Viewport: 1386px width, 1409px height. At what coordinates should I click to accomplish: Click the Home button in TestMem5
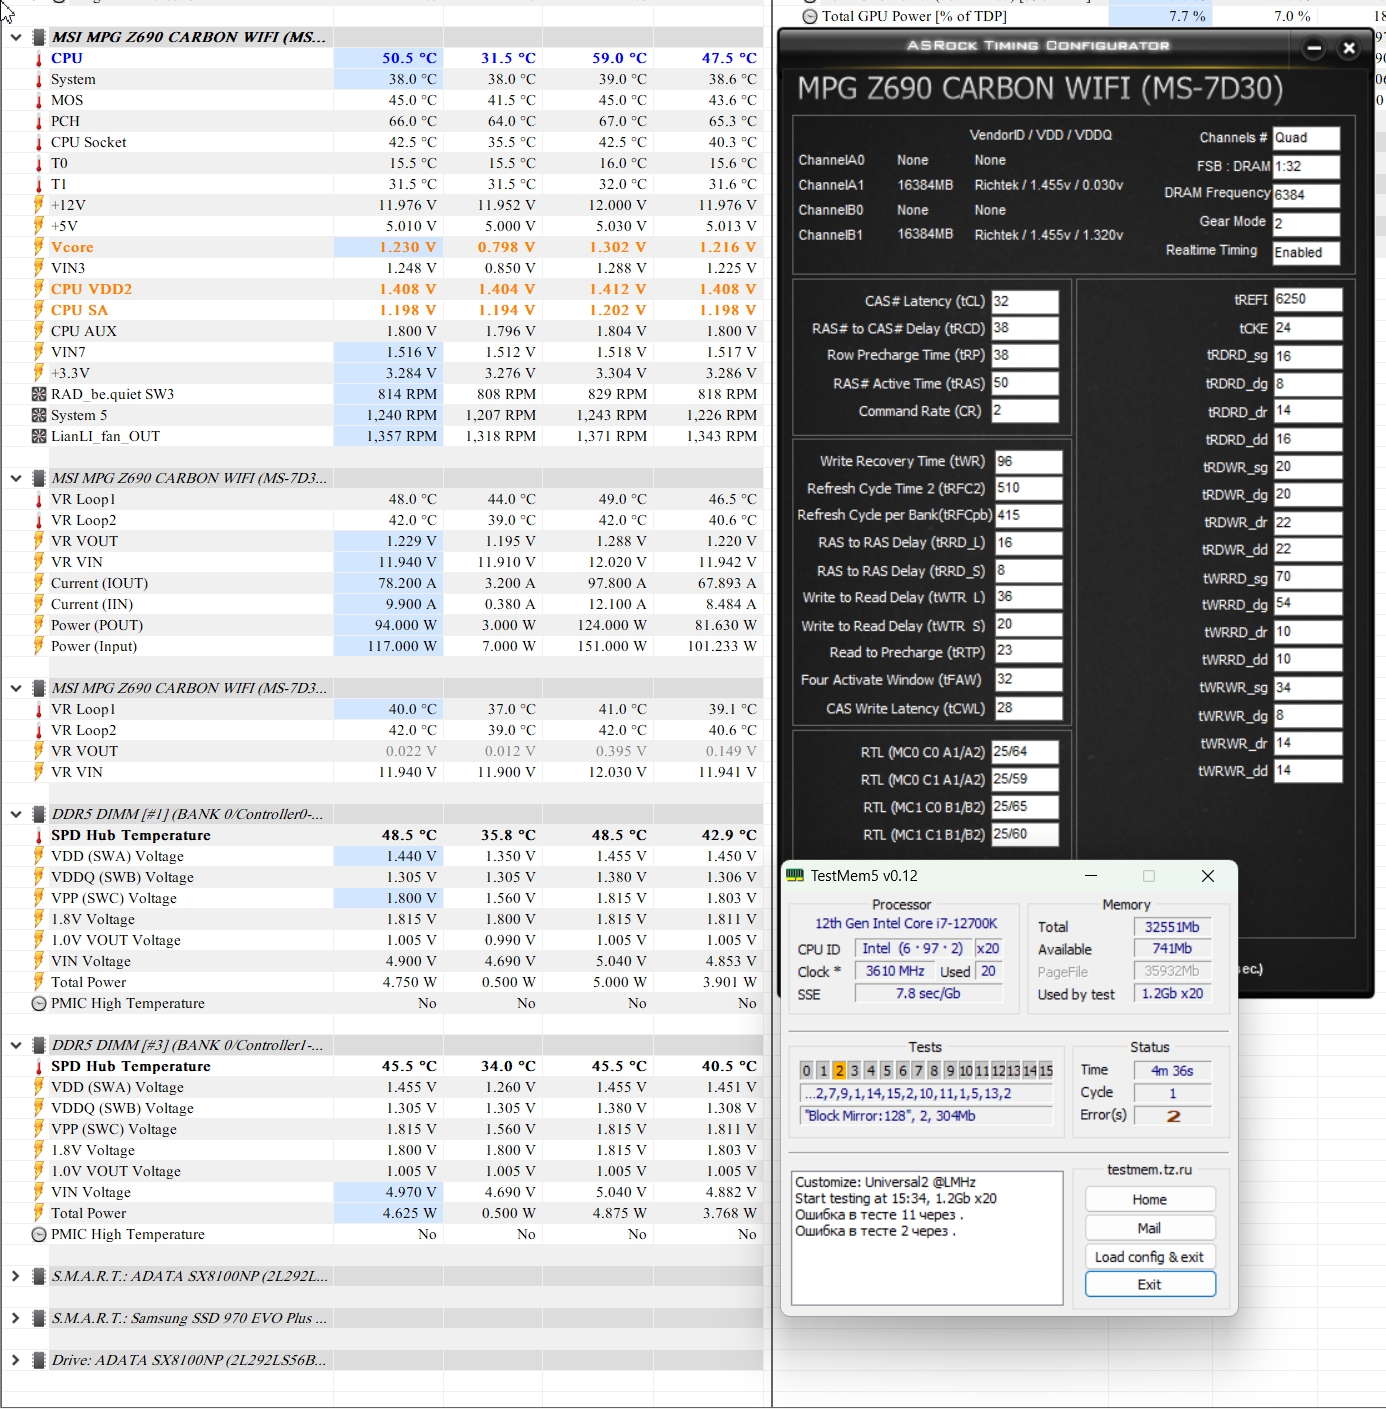(x=1150, y=1199)
